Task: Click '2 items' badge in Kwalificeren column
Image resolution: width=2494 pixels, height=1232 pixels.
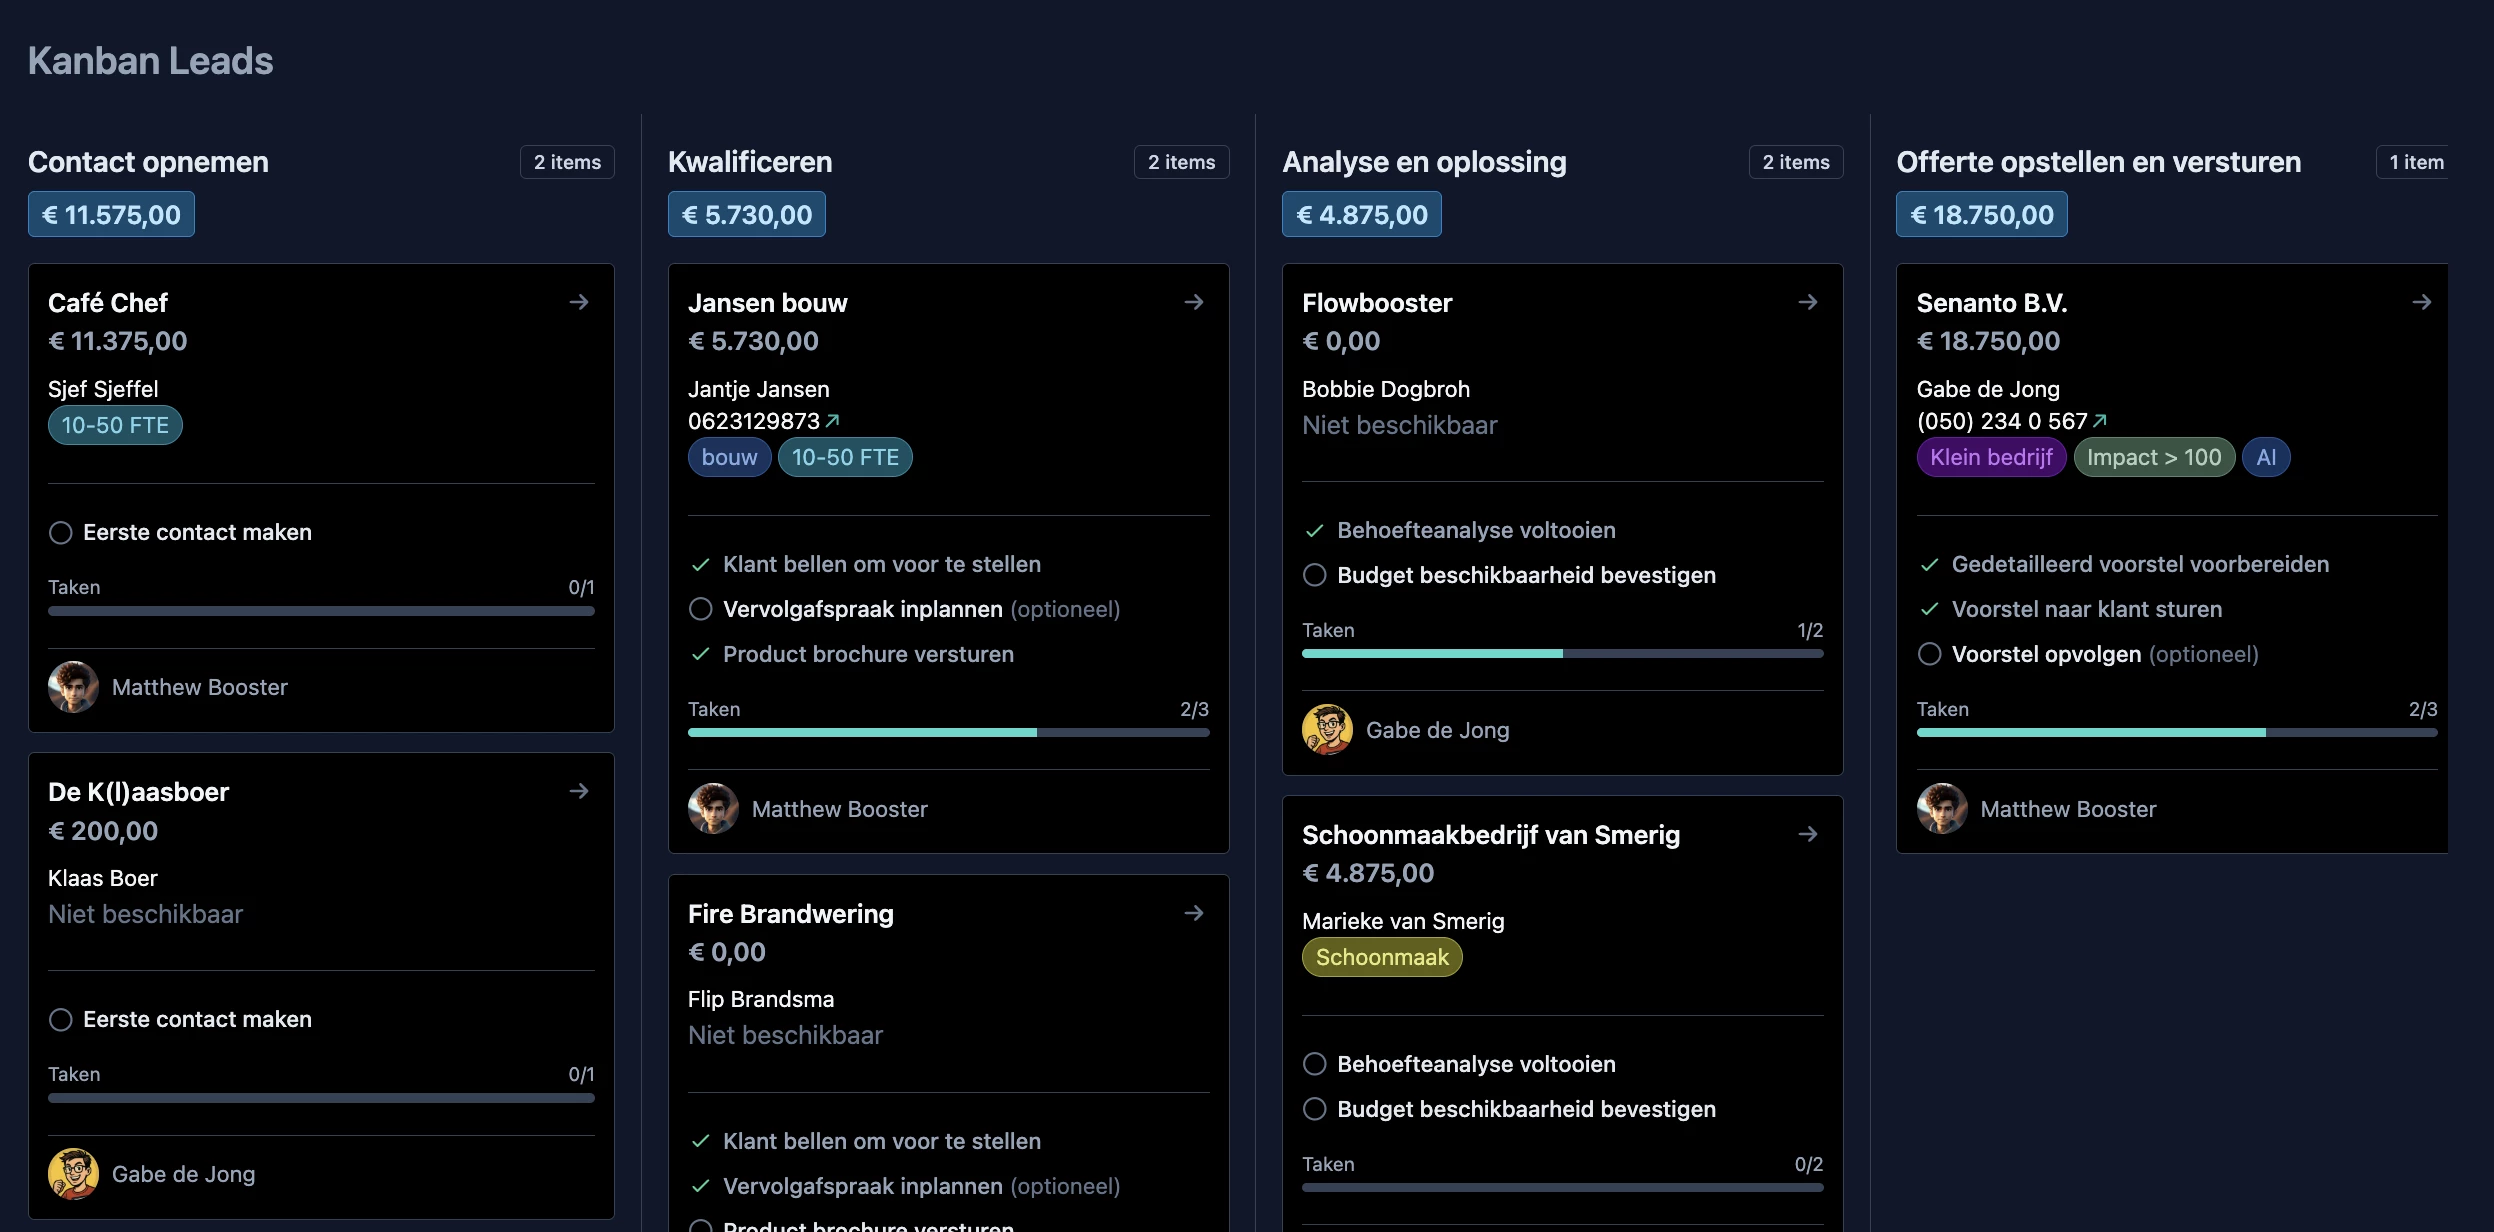Action: coord(1182,162)
